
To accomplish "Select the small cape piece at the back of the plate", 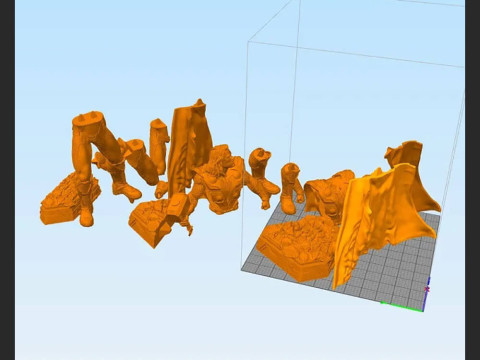I will click(x=408, y=157).
